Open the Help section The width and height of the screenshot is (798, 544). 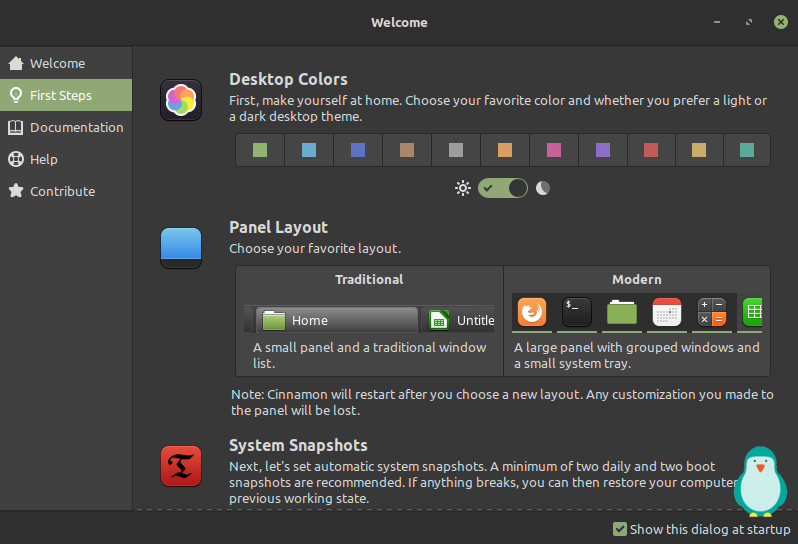point(66,159)
